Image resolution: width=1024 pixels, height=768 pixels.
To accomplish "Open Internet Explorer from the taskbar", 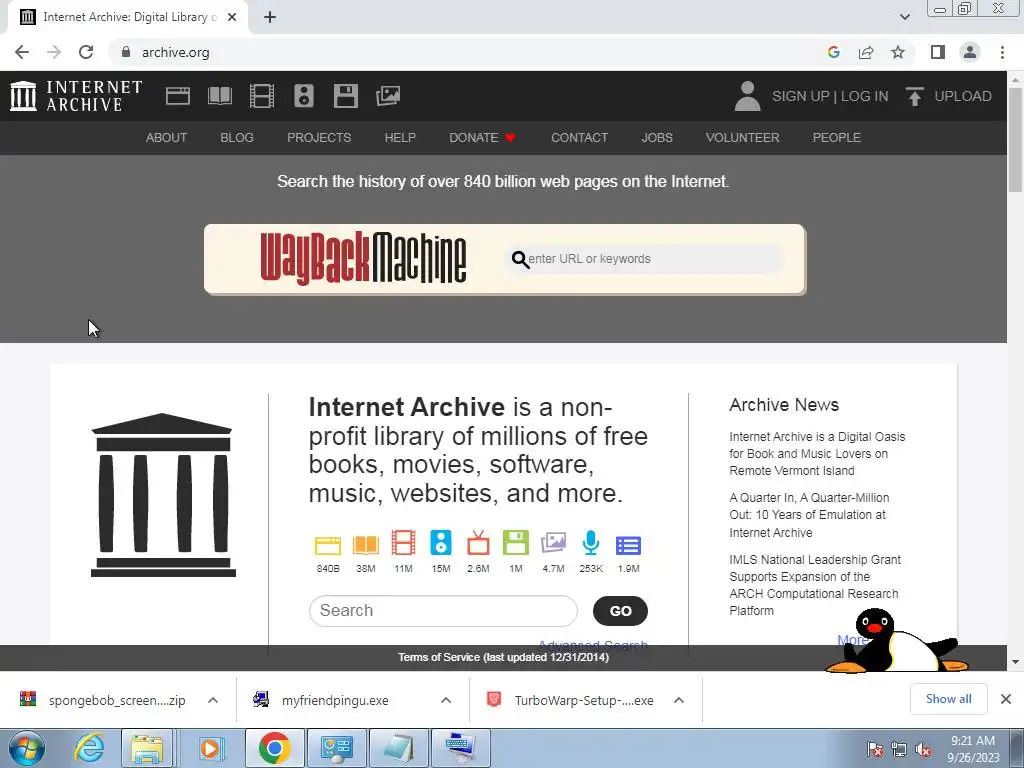I will (89, 748).
